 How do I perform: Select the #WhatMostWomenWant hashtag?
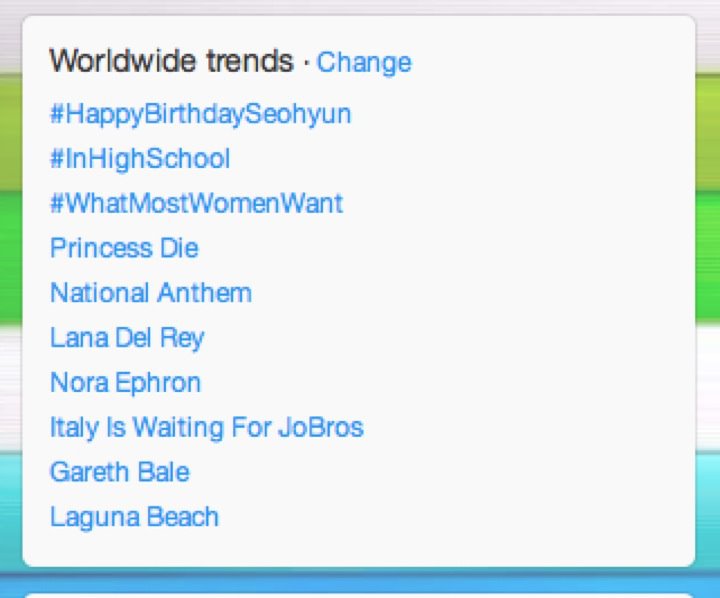(x=197, y=203)
